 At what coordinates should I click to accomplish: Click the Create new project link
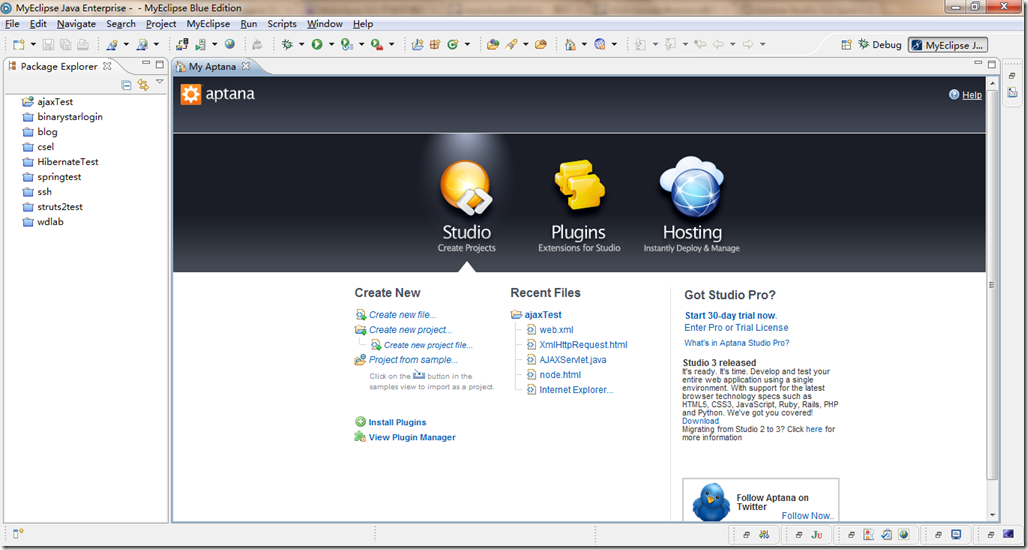click(410, 330)
